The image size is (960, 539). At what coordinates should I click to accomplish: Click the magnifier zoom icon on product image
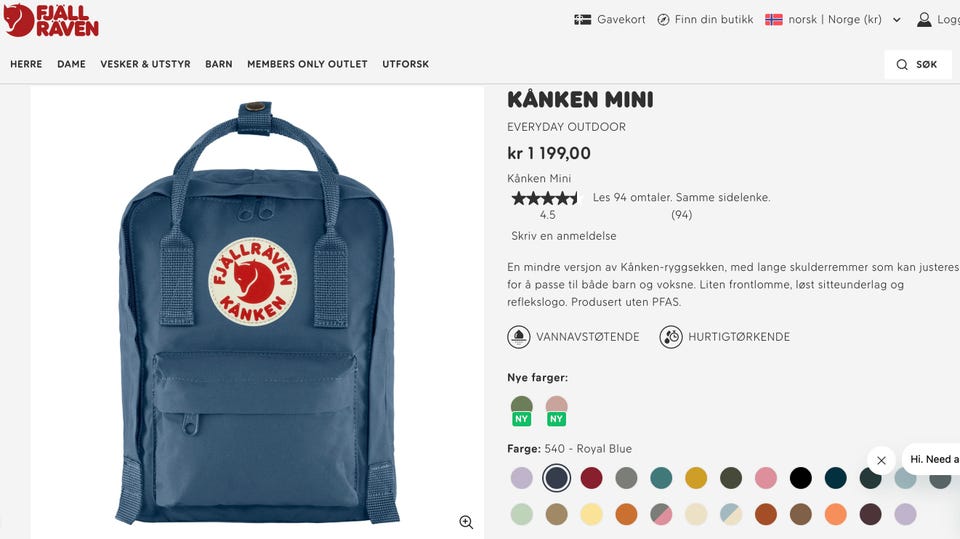tap(466, 521)
